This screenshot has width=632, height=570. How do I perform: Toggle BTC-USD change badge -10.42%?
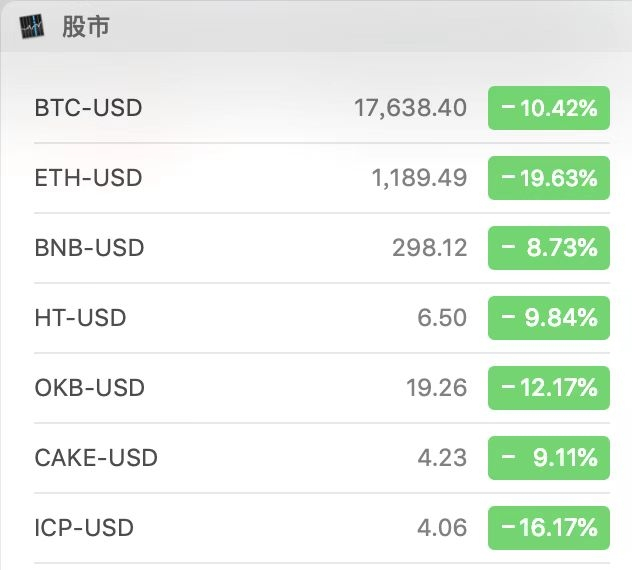[548, 108]
